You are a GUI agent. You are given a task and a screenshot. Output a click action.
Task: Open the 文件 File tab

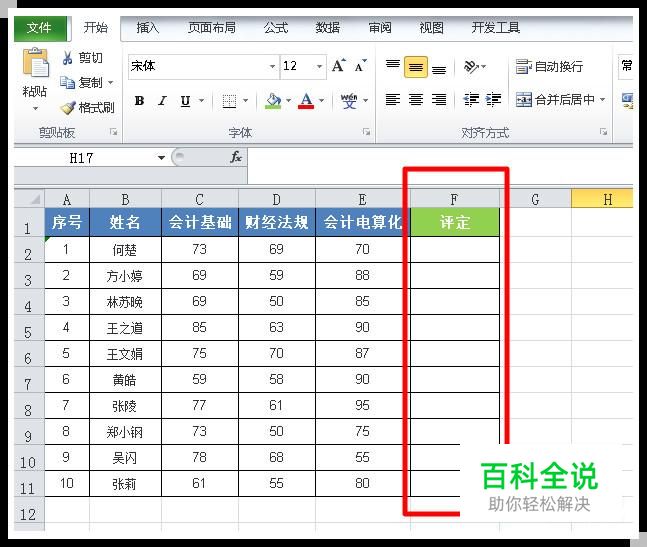point(40,28)
